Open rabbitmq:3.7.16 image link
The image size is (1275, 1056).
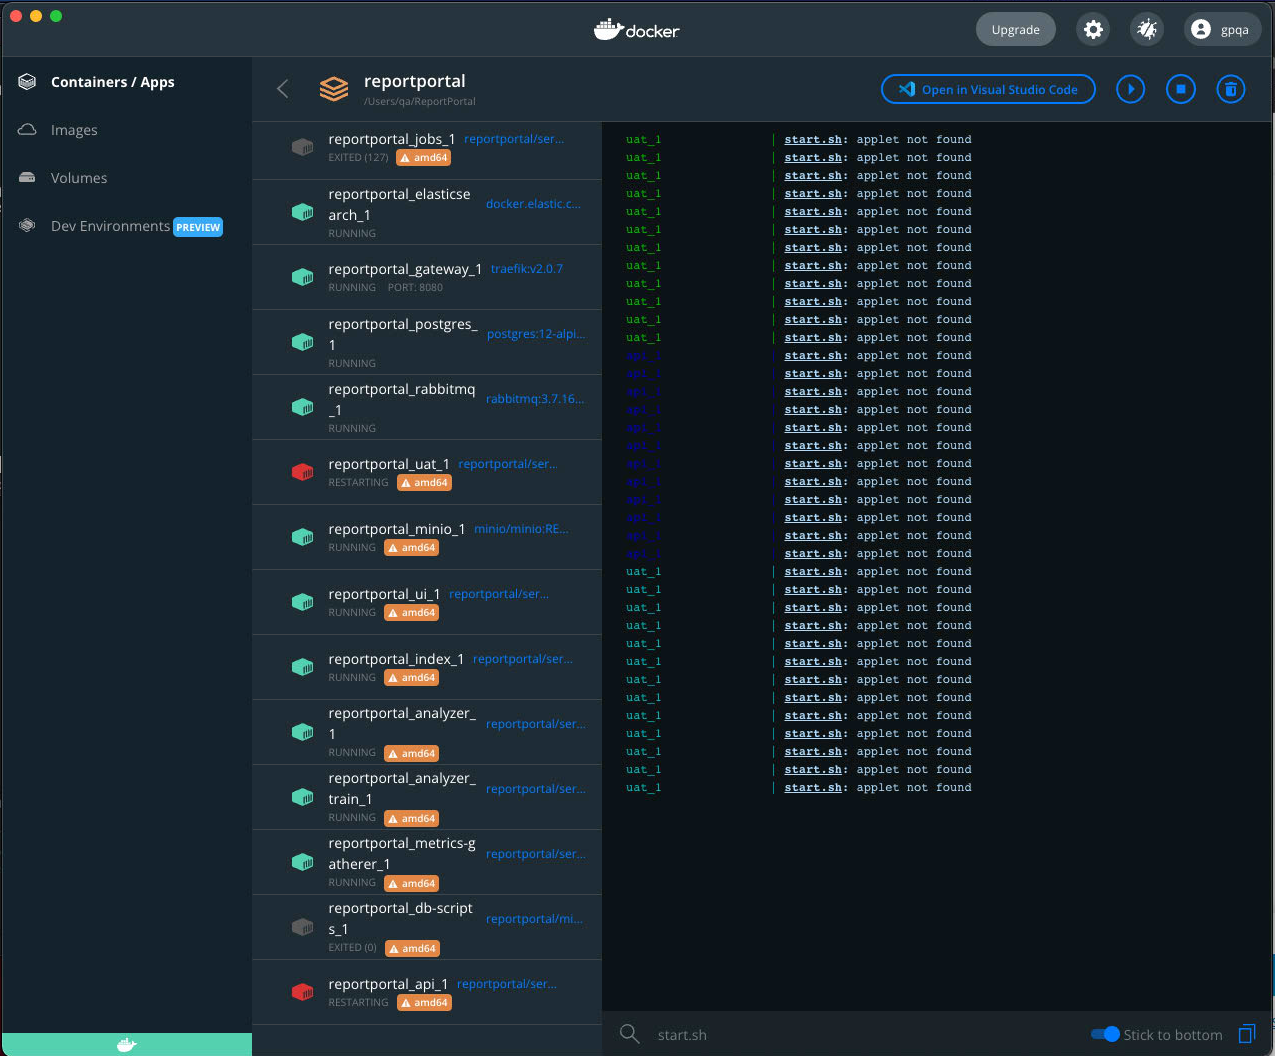point(535,399)
